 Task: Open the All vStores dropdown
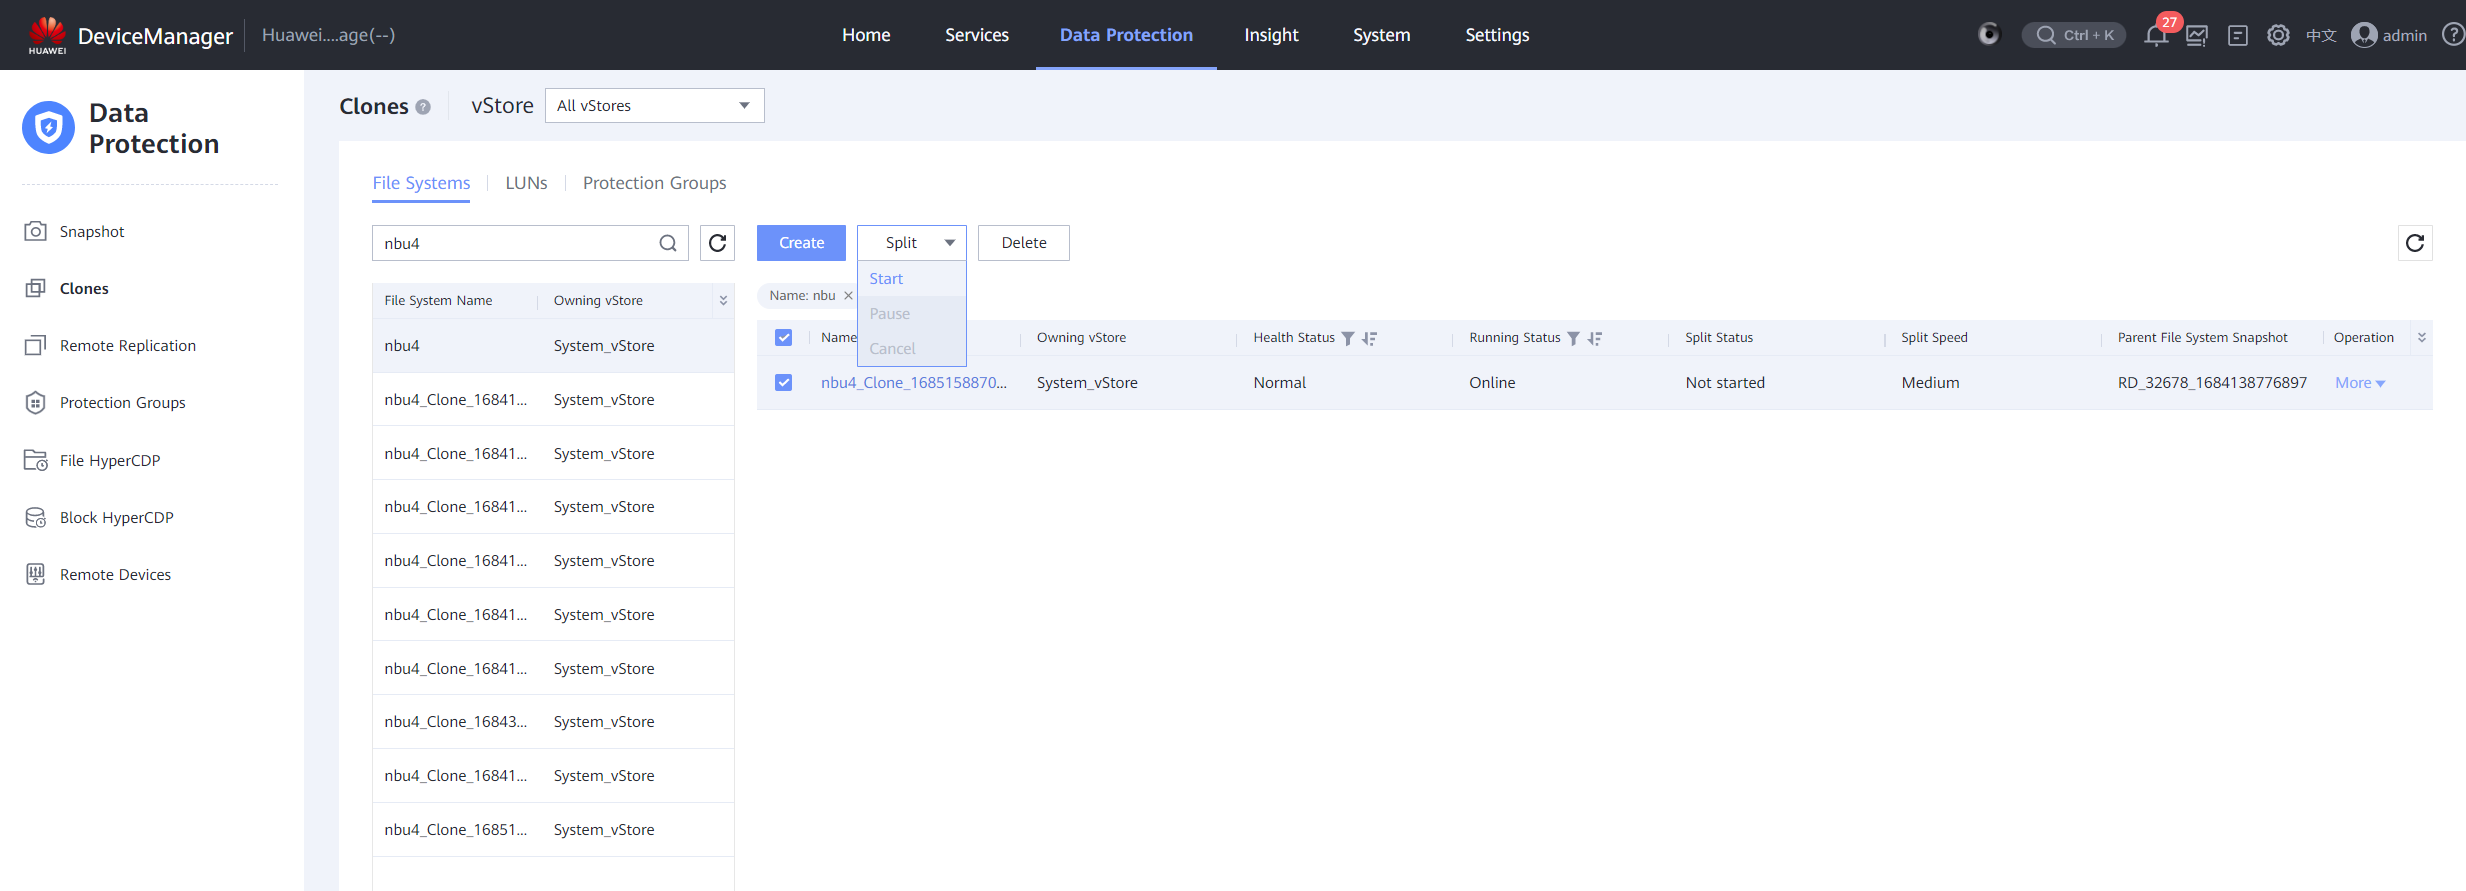tap(654, 106)
